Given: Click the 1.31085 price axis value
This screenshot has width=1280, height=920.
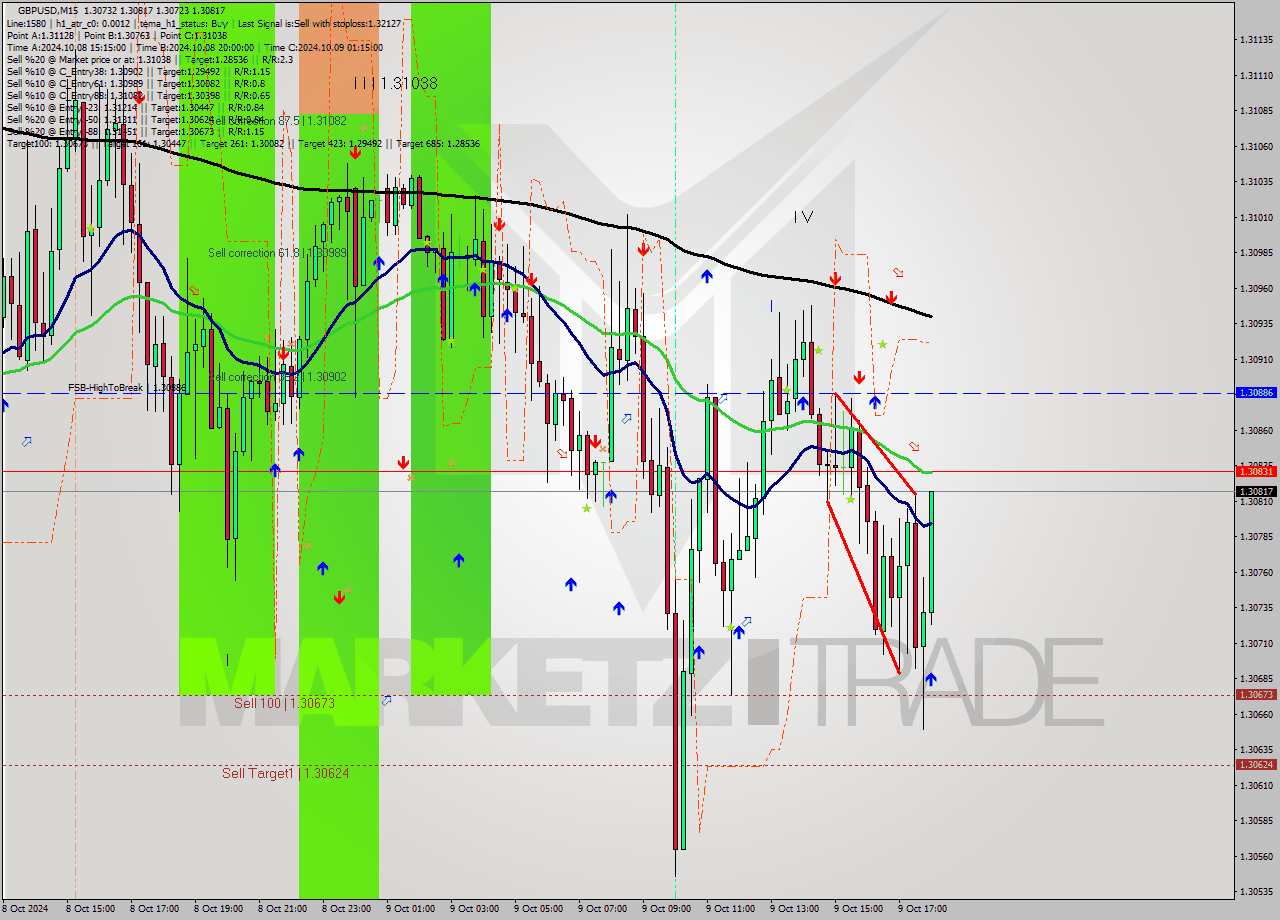Looking at the screenshot, I should pos(1256,110).
